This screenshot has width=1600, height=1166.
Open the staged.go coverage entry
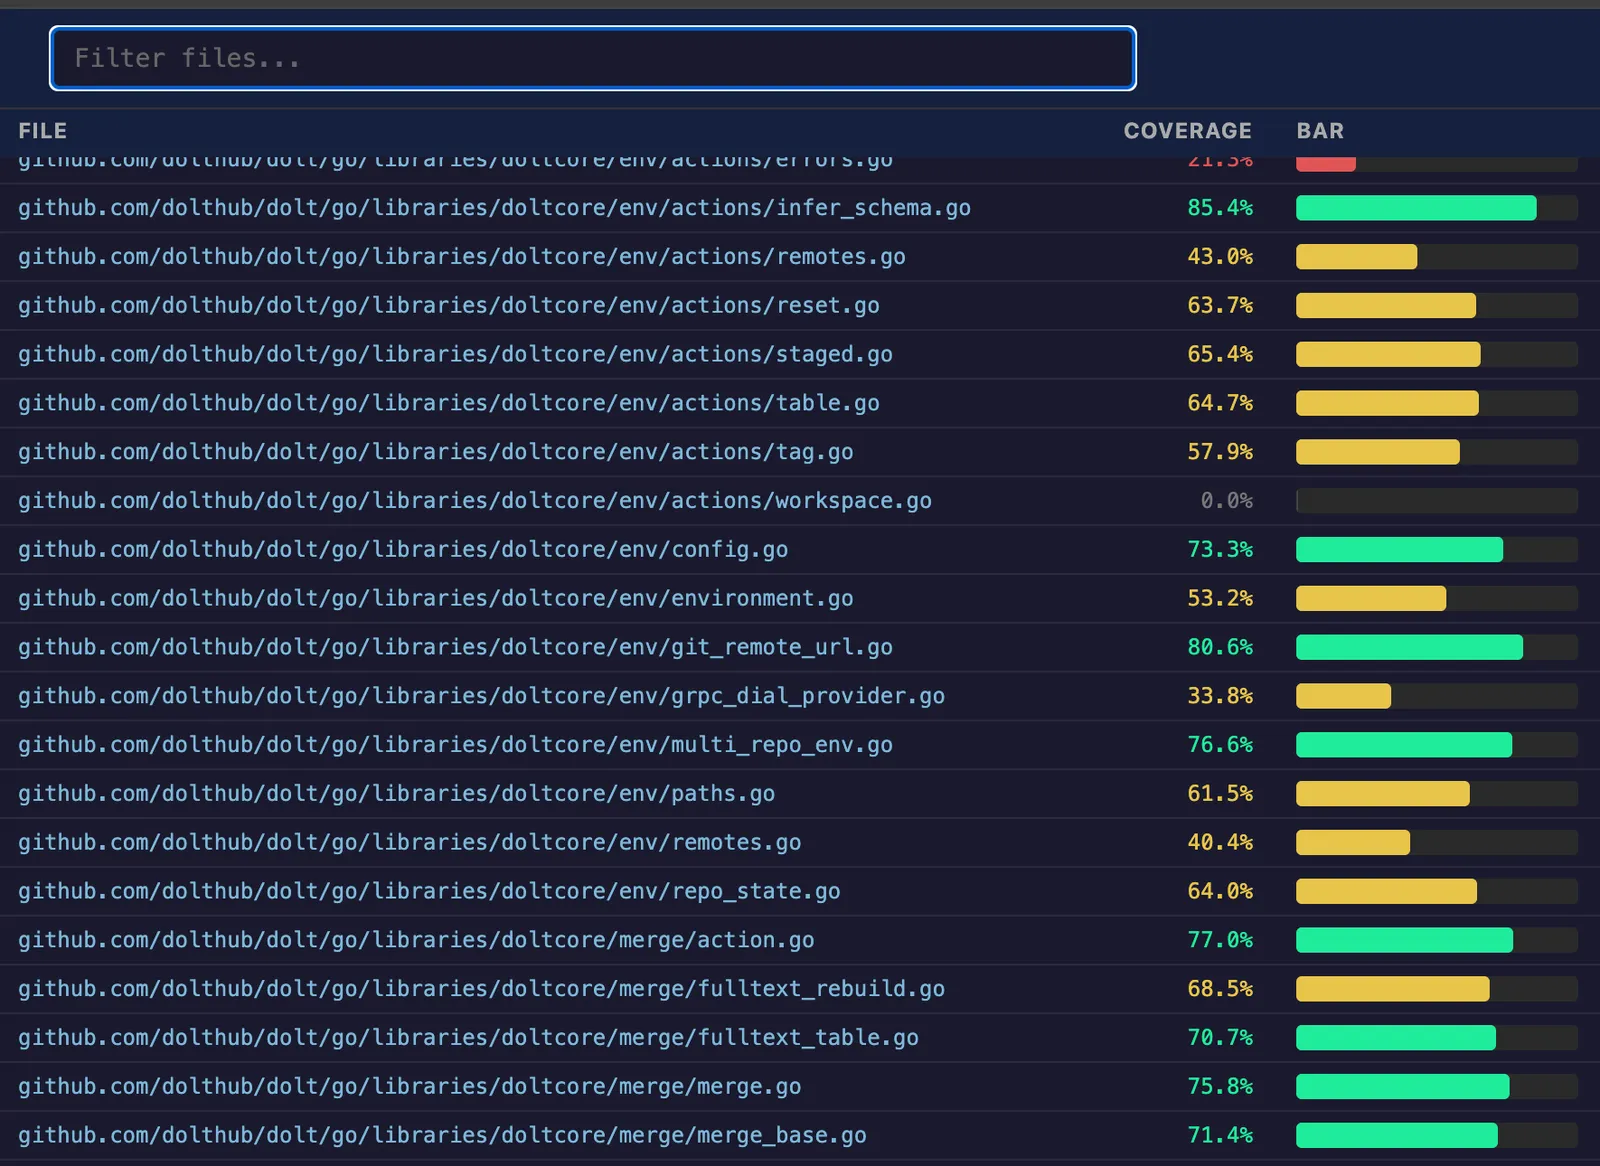pyautogui.click(x=455, y=355)
